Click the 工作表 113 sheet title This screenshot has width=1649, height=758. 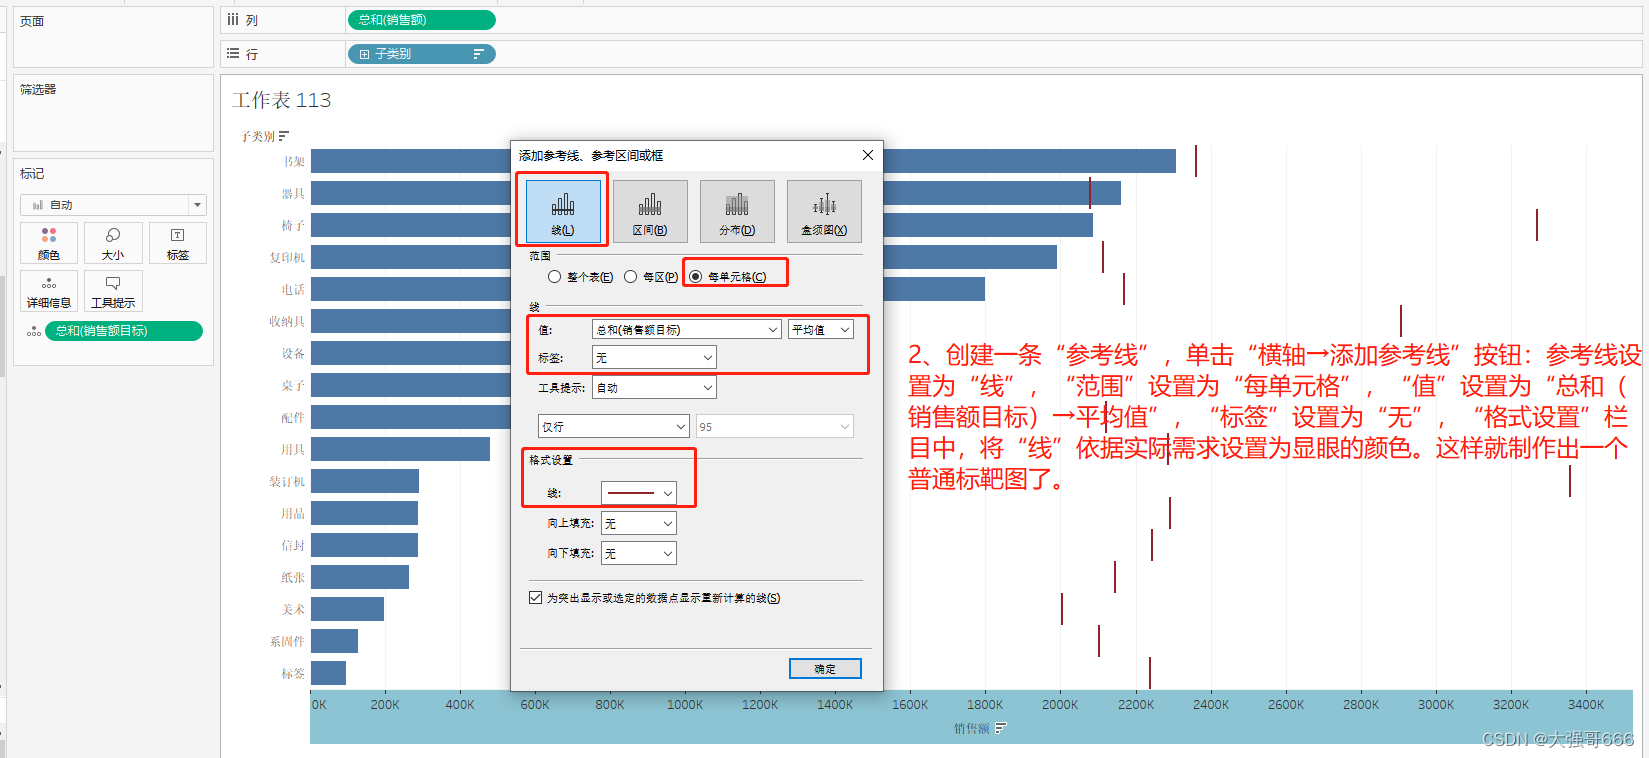point(281,100)
